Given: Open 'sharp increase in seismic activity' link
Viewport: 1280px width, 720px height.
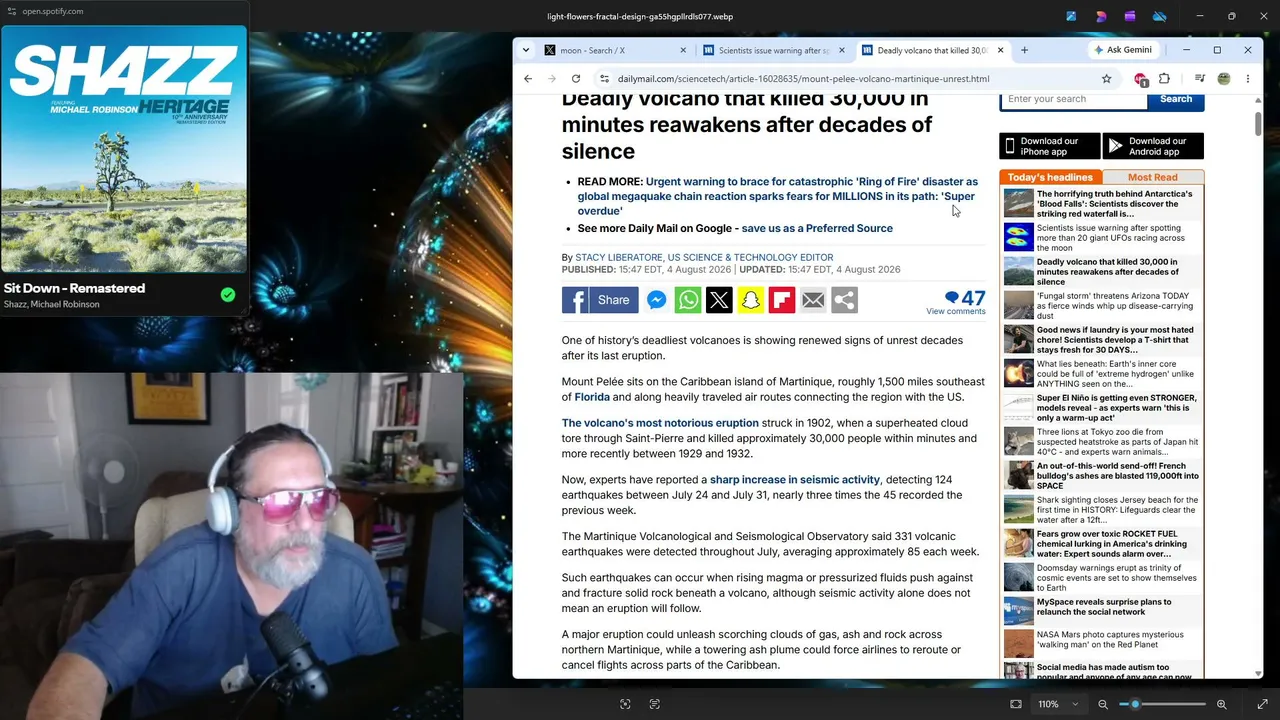Looking at the screenshot, I should coord(795,480).
